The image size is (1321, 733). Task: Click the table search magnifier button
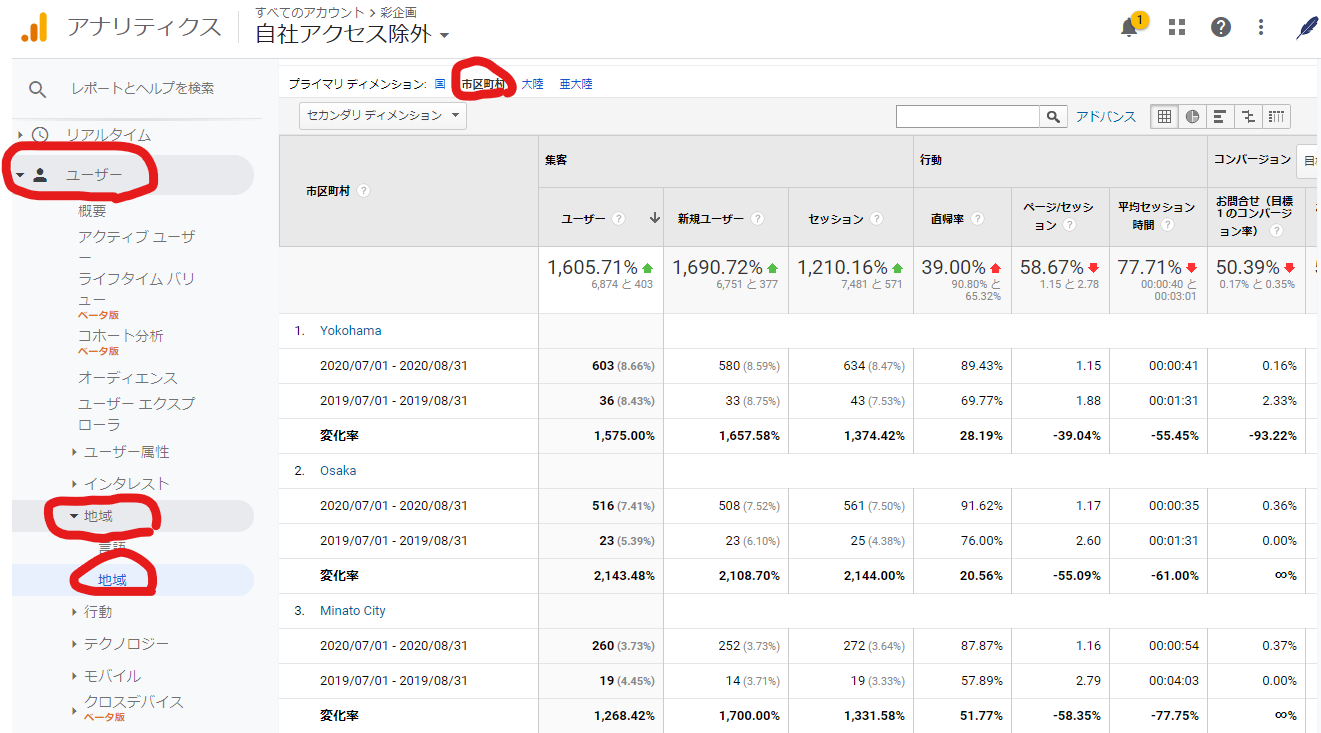[x=1053, y=117]
